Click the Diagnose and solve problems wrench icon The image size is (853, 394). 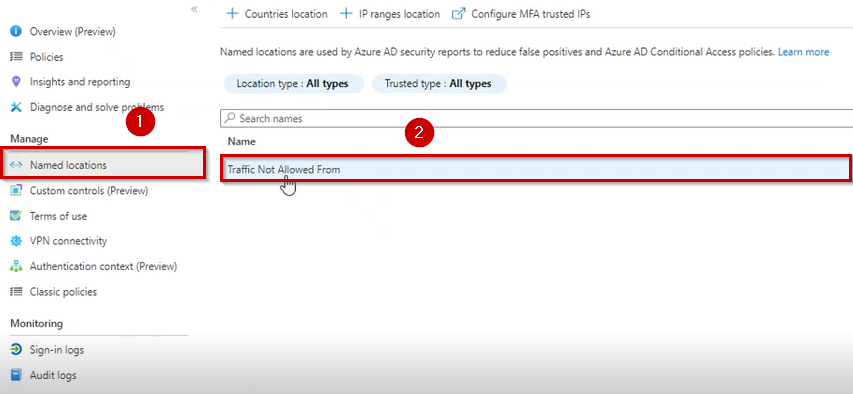click(x=16, y=107)
